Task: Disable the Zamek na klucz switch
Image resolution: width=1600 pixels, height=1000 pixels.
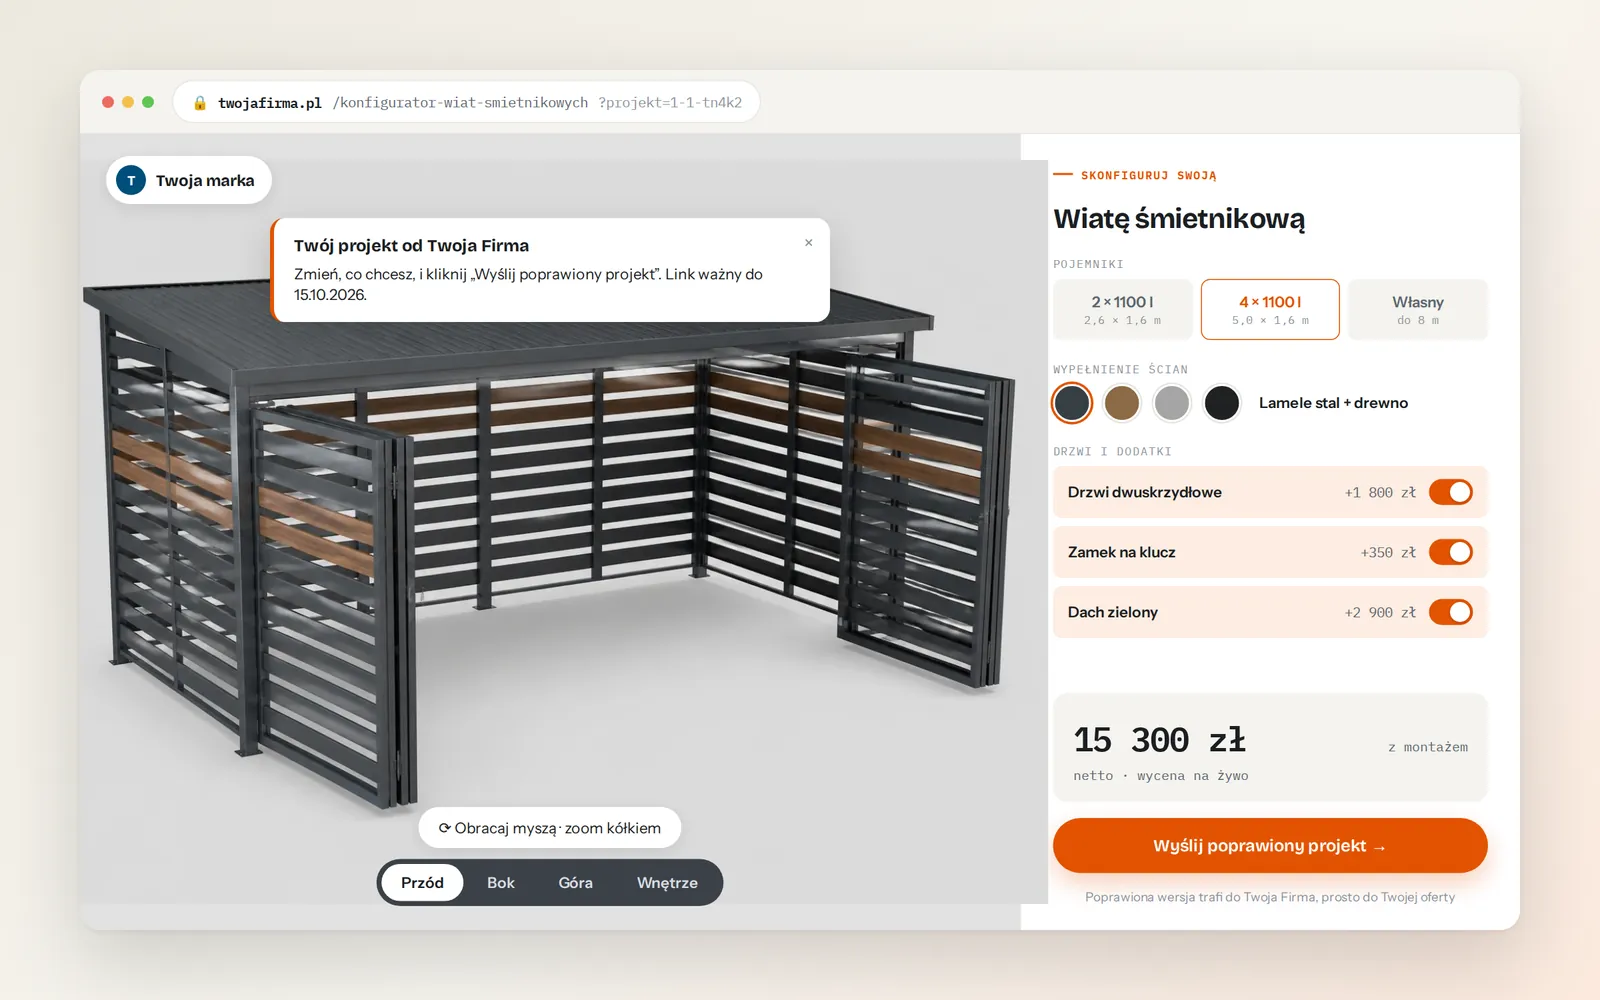Action: click(x=1450, y=552)
